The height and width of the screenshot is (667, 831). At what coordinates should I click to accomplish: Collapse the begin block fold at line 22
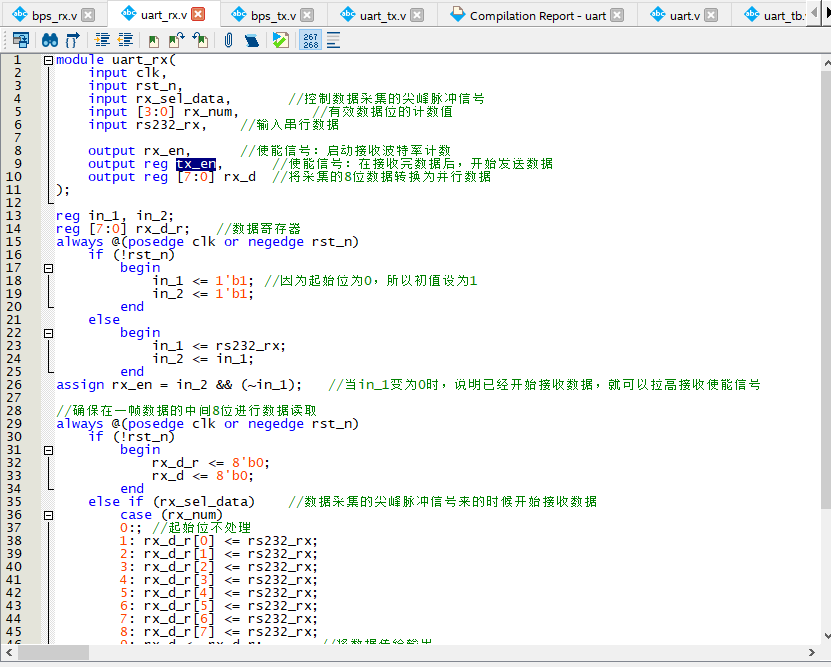[48, 333]
